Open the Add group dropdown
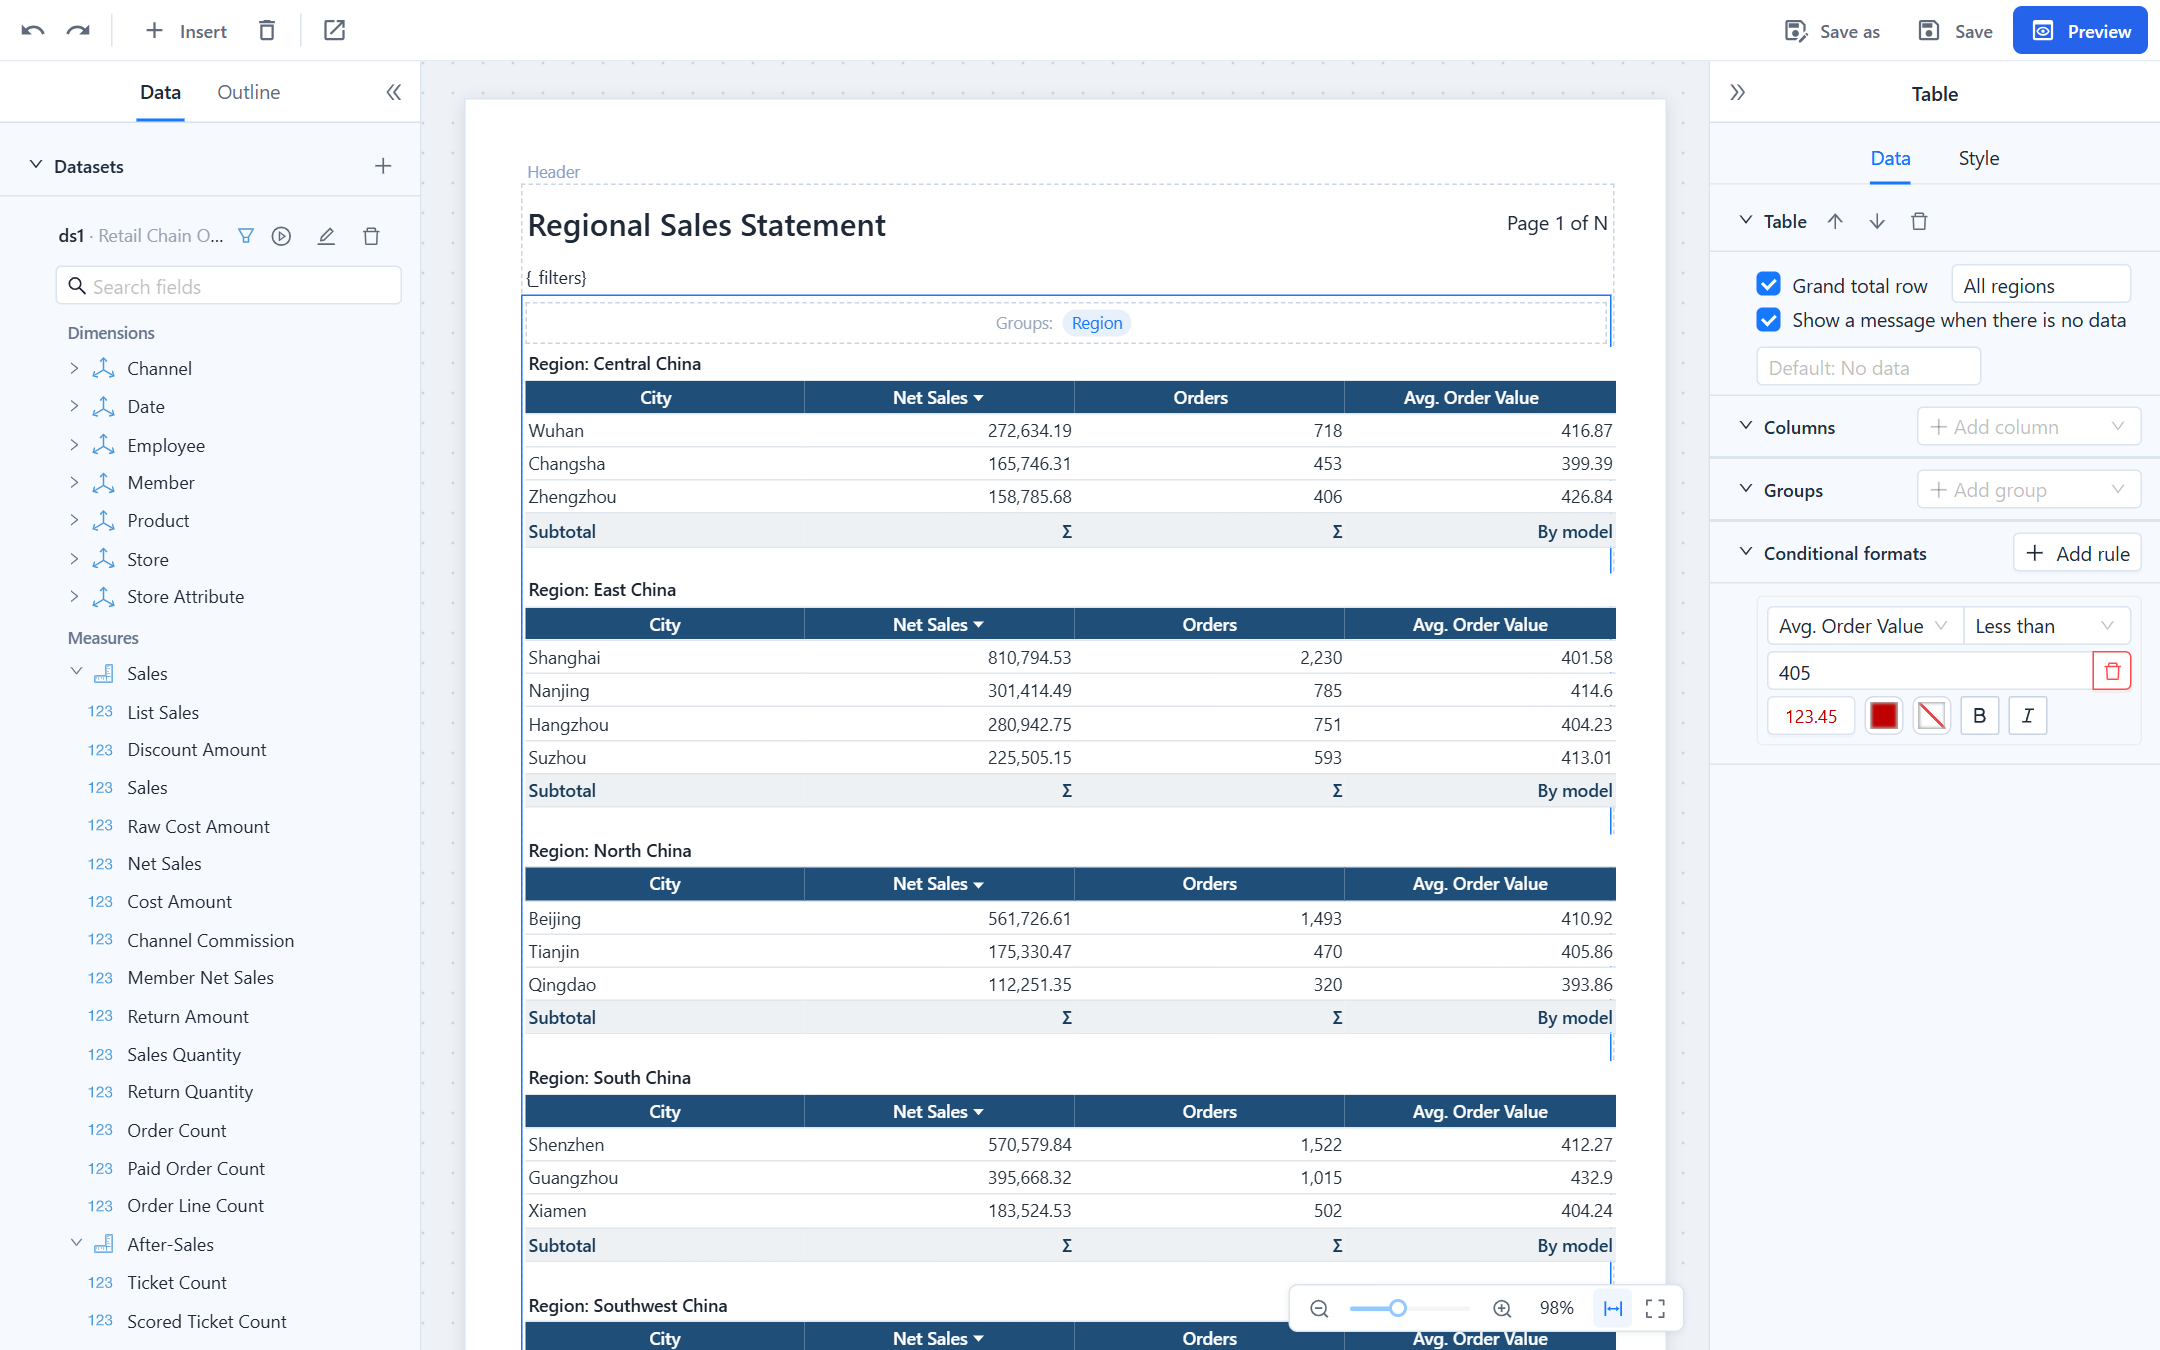2160x1350 pixels. pyautogui.click(x=2029, y=490)
